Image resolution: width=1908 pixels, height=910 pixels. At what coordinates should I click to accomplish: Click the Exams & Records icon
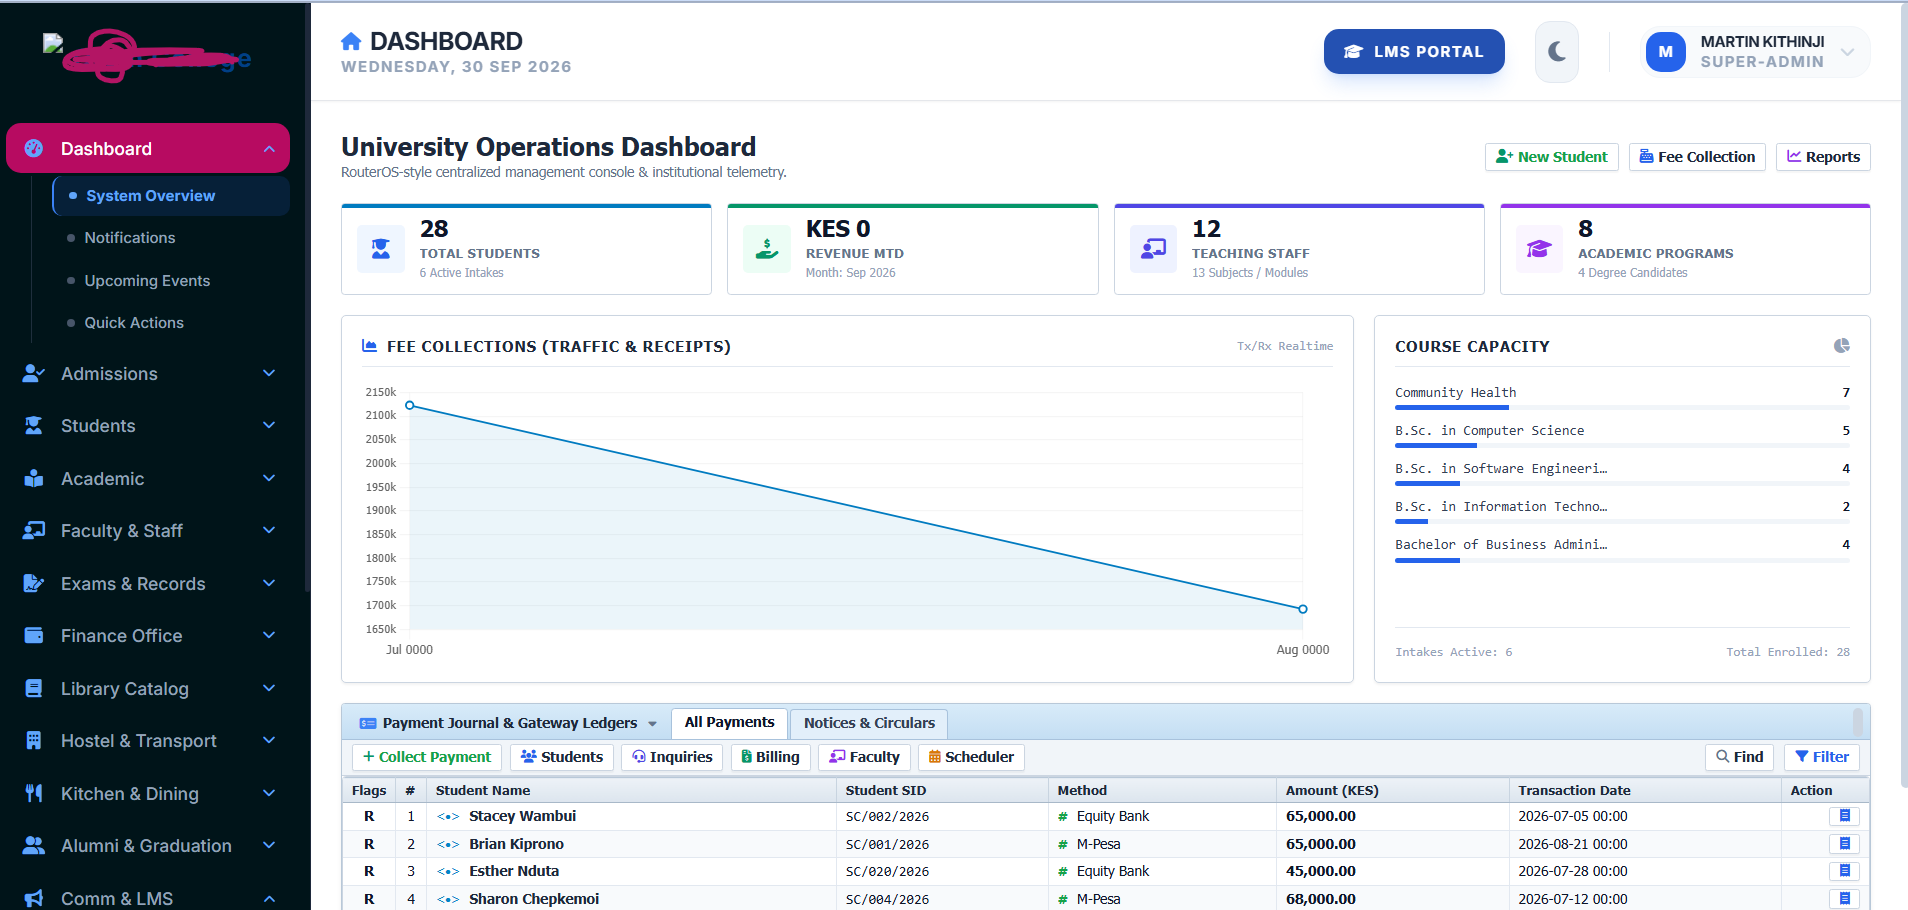click(34, 583)
